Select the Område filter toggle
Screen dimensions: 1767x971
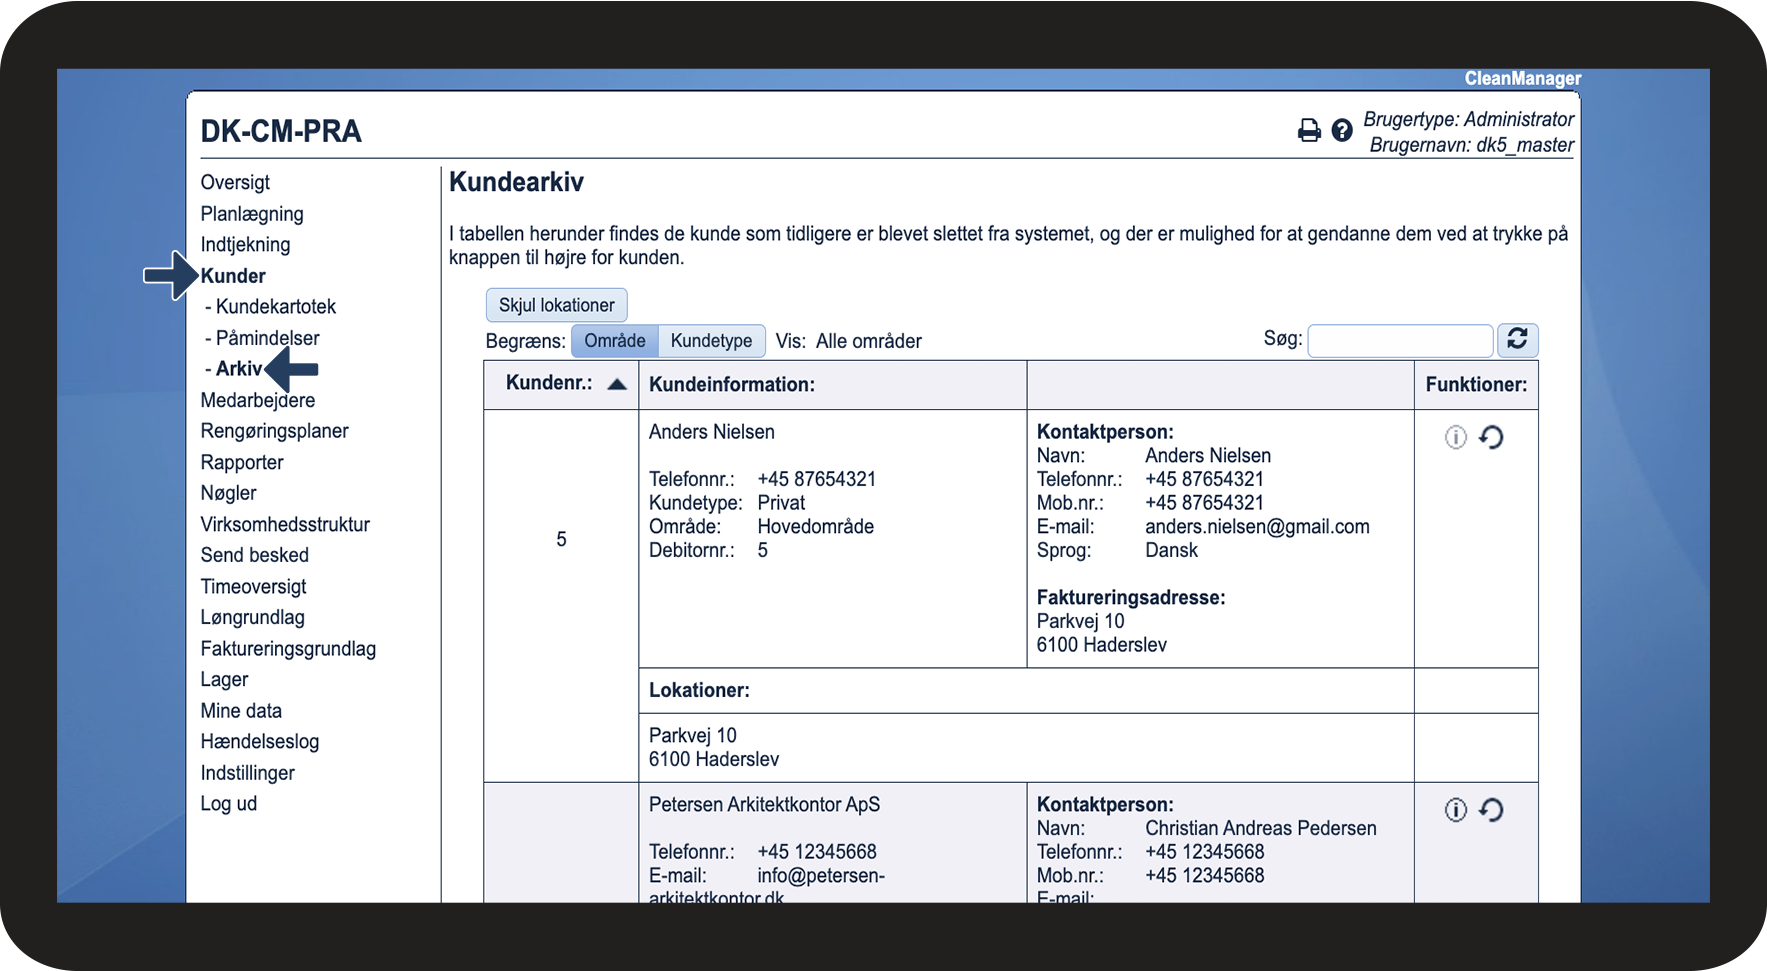tap(614, 341)
